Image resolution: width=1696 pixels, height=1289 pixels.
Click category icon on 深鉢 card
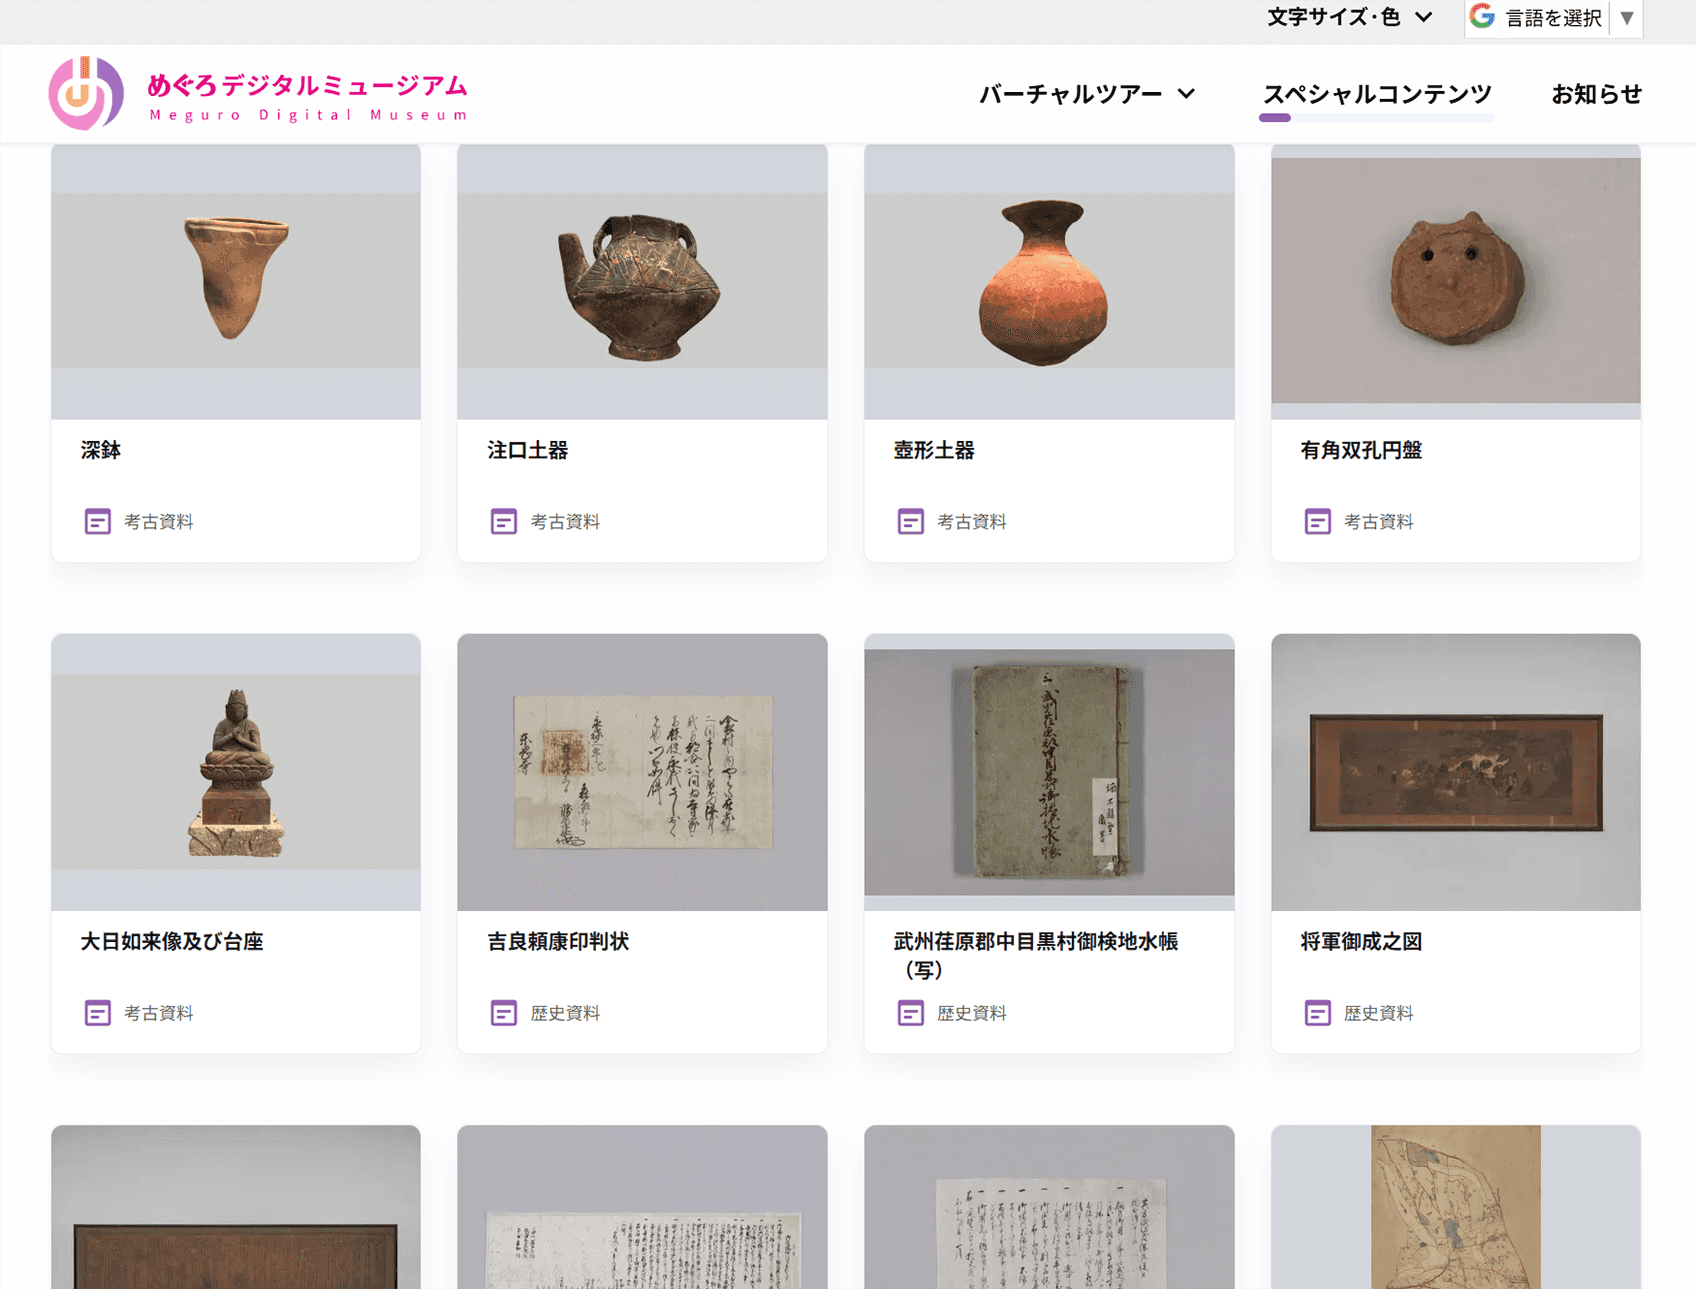(x=97, y=521)
